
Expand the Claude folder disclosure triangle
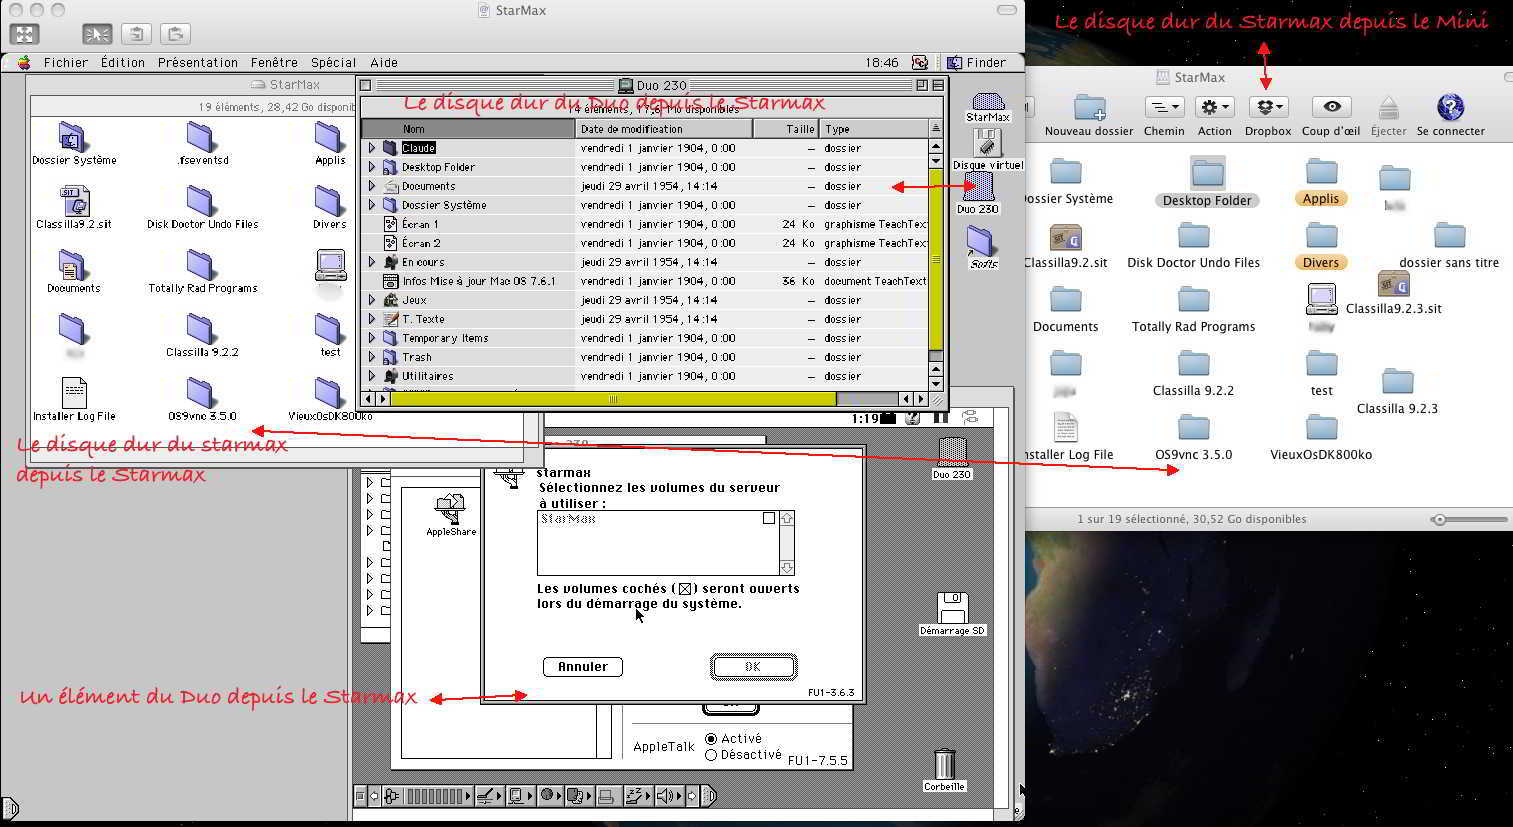[x=372, y=148]
